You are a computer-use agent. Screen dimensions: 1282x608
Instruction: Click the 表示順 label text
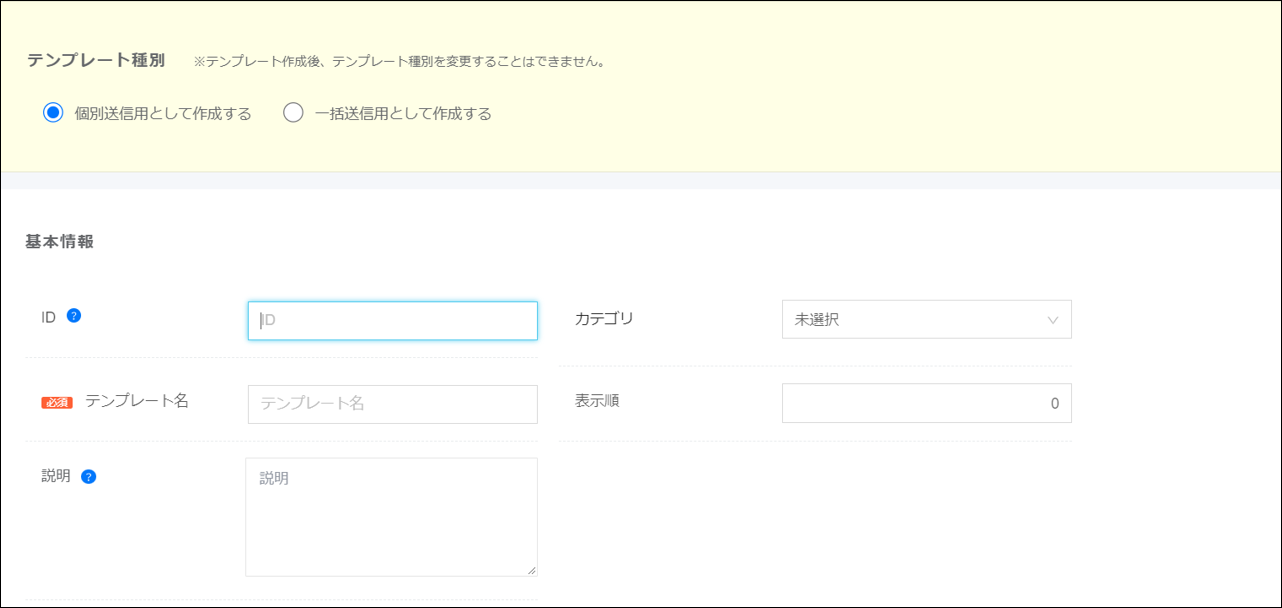[x=597, y=401]
